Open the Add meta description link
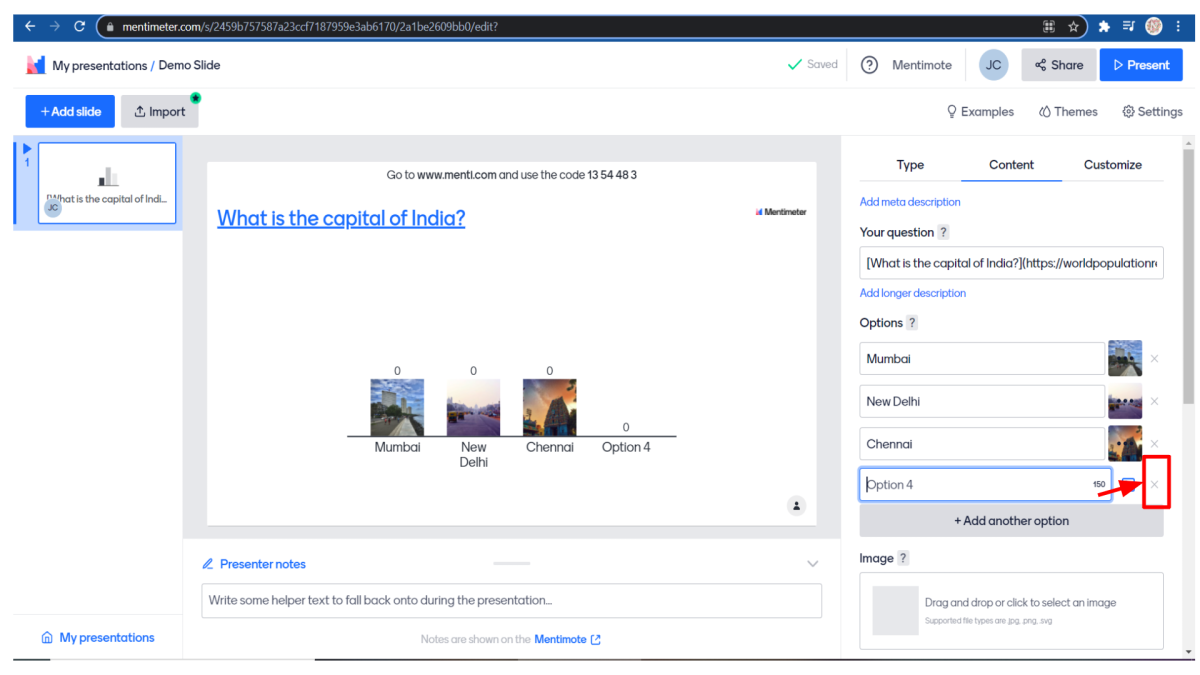The width and height of the screenshot is (1200, 675). [x=910, y=202]
